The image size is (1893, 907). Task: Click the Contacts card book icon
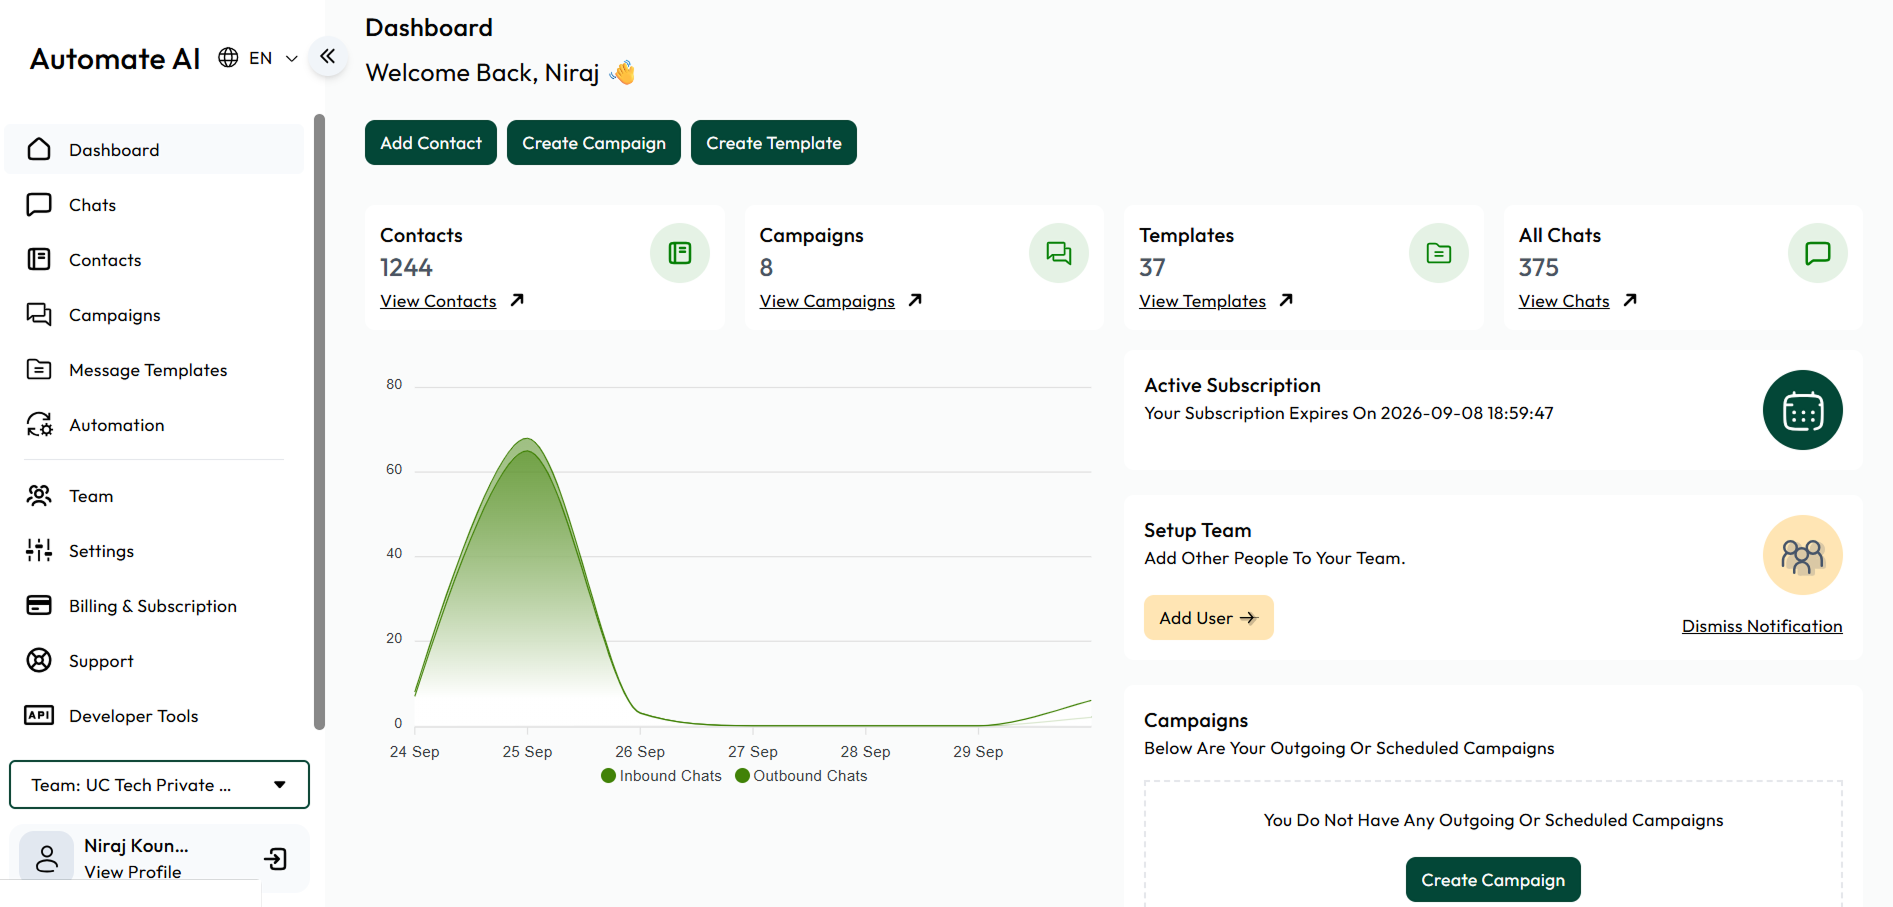(680, 254)
